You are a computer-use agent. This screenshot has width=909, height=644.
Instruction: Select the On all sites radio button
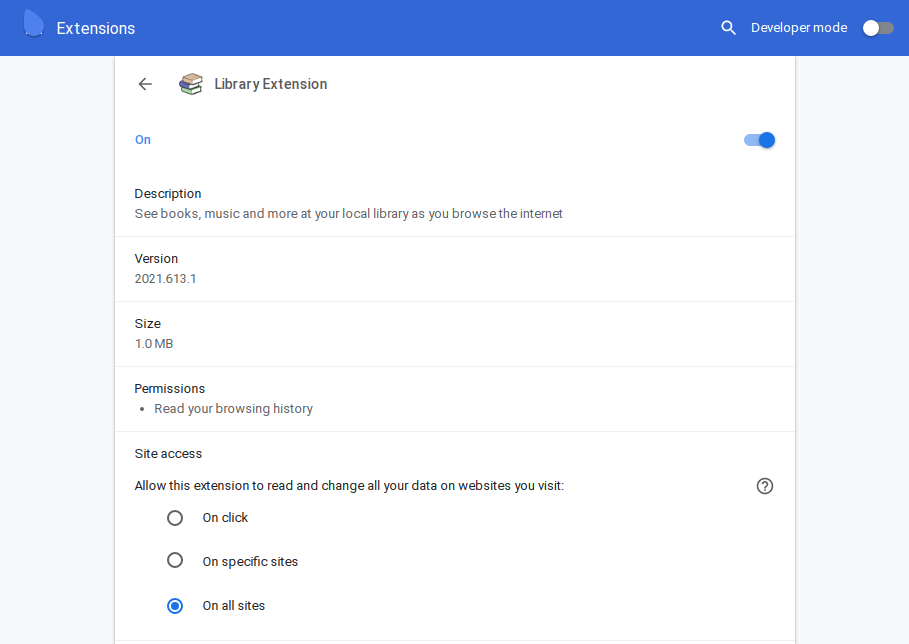click(x=175, y=605)
